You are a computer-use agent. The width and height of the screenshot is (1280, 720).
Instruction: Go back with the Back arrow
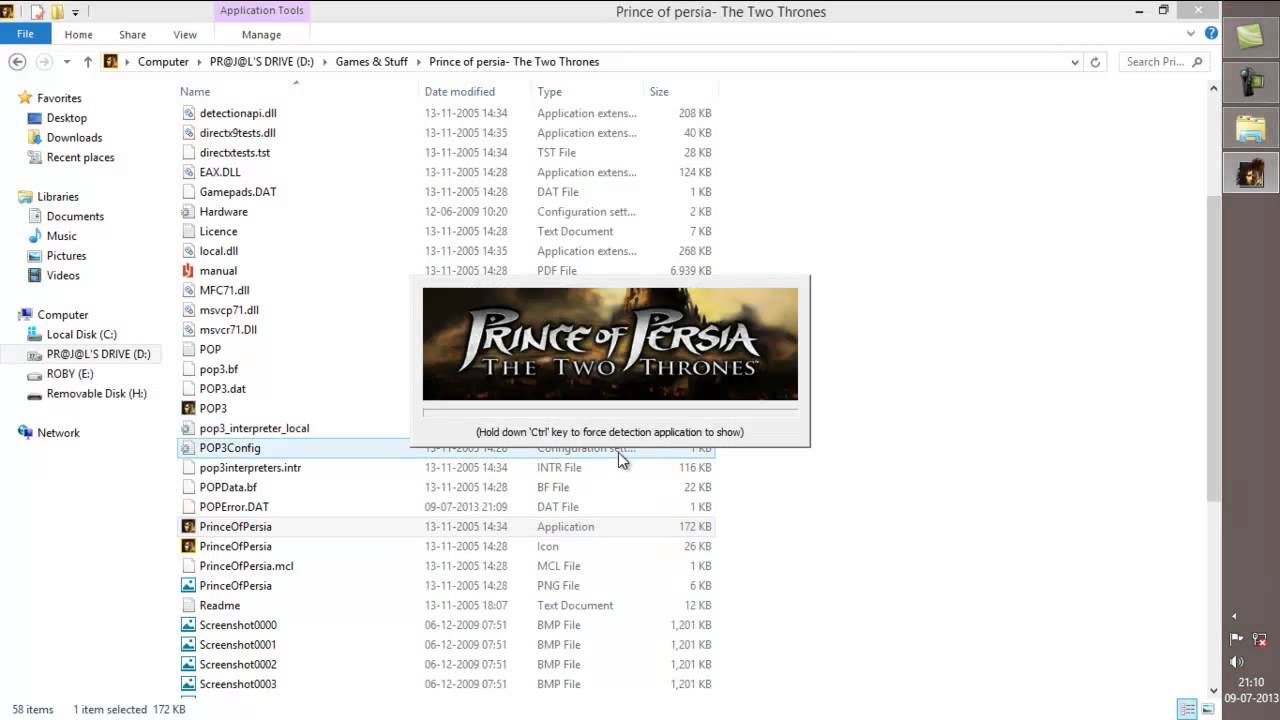17,61
